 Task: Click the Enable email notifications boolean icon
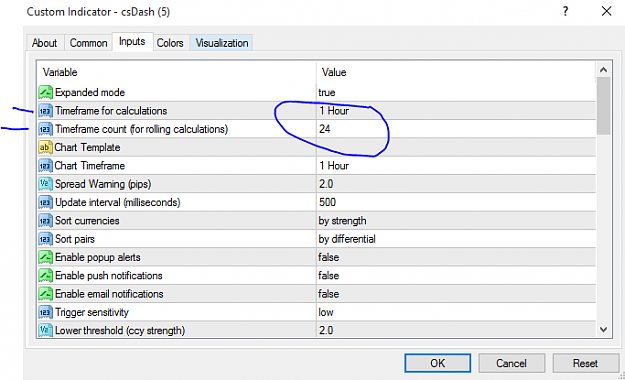pyautogui.click(x=45, y=294)
